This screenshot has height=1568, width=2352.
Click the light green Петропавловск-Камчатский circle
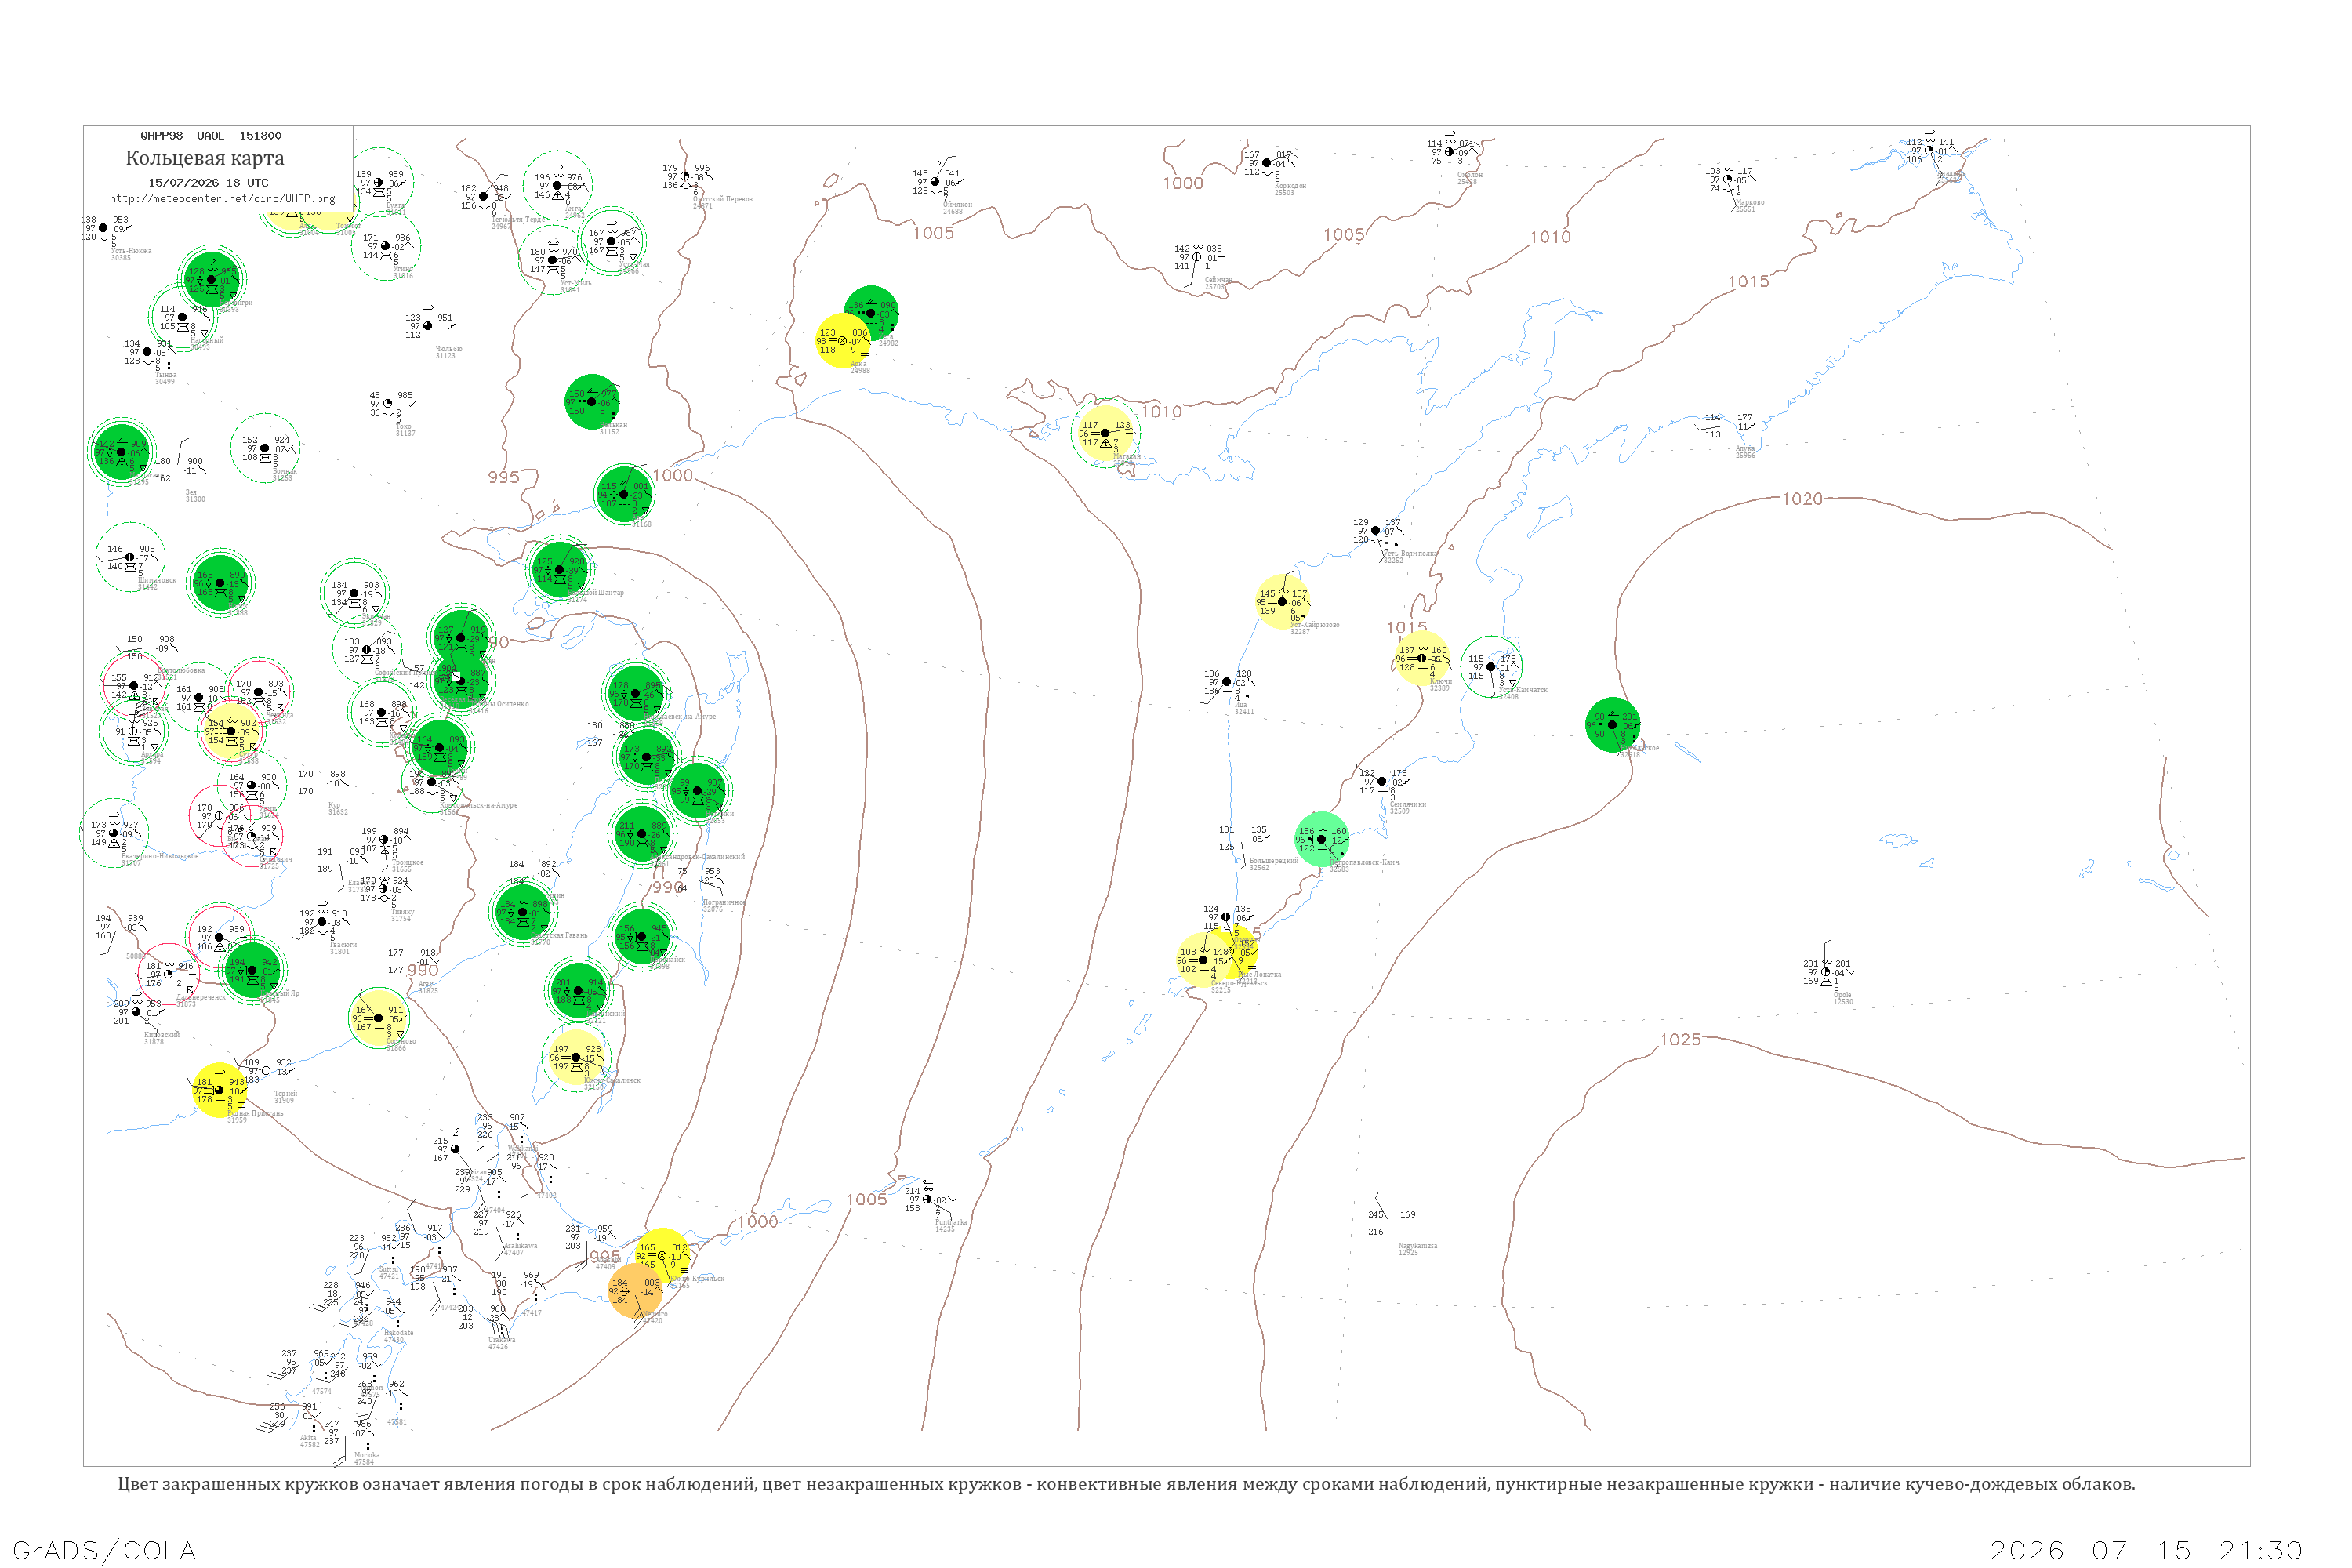1322,839
